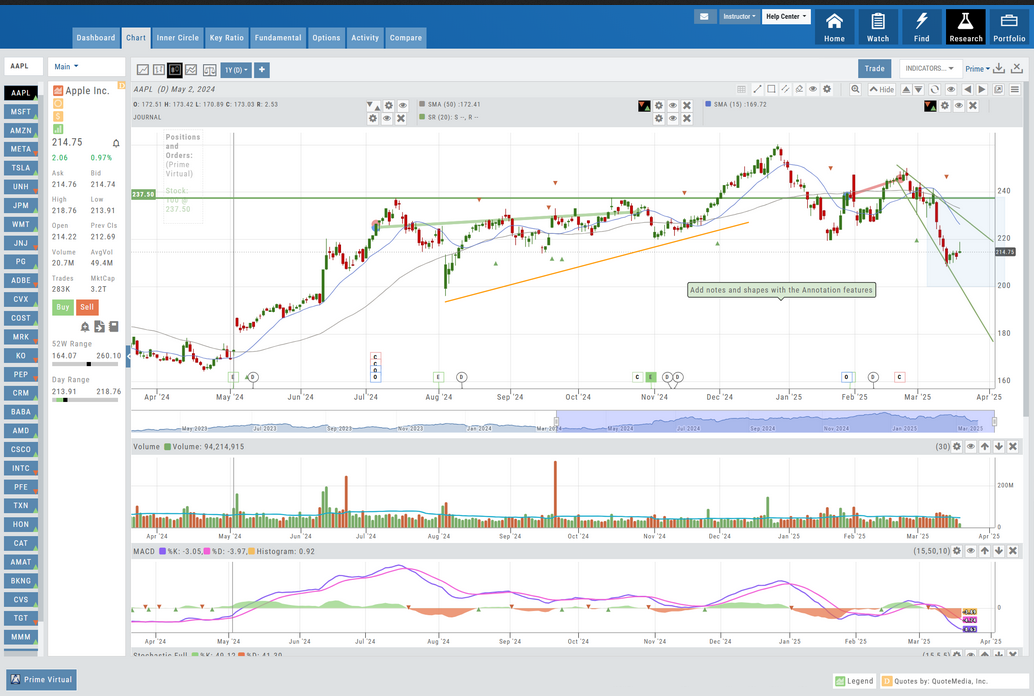Select the area chart type icon
The width and height of the screenshot is (1034, 696).
coord(191,70)
